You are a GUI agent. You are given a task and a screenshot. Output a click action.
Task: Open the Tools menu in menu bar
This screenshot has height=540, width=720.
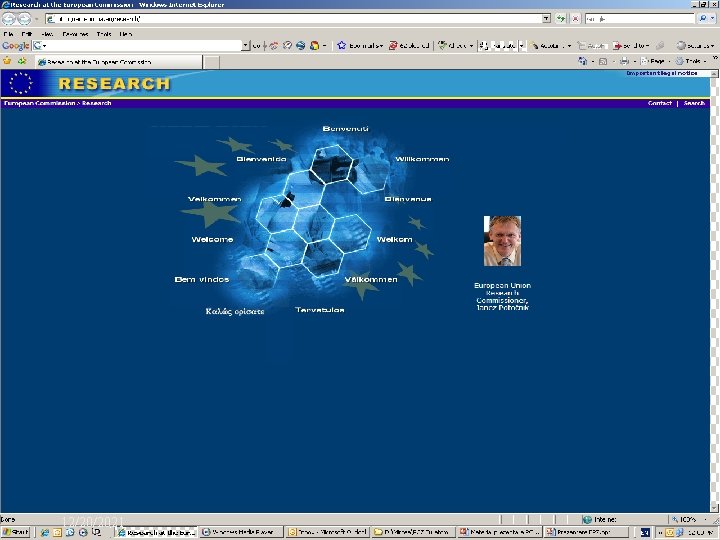(x=104, y=34)
